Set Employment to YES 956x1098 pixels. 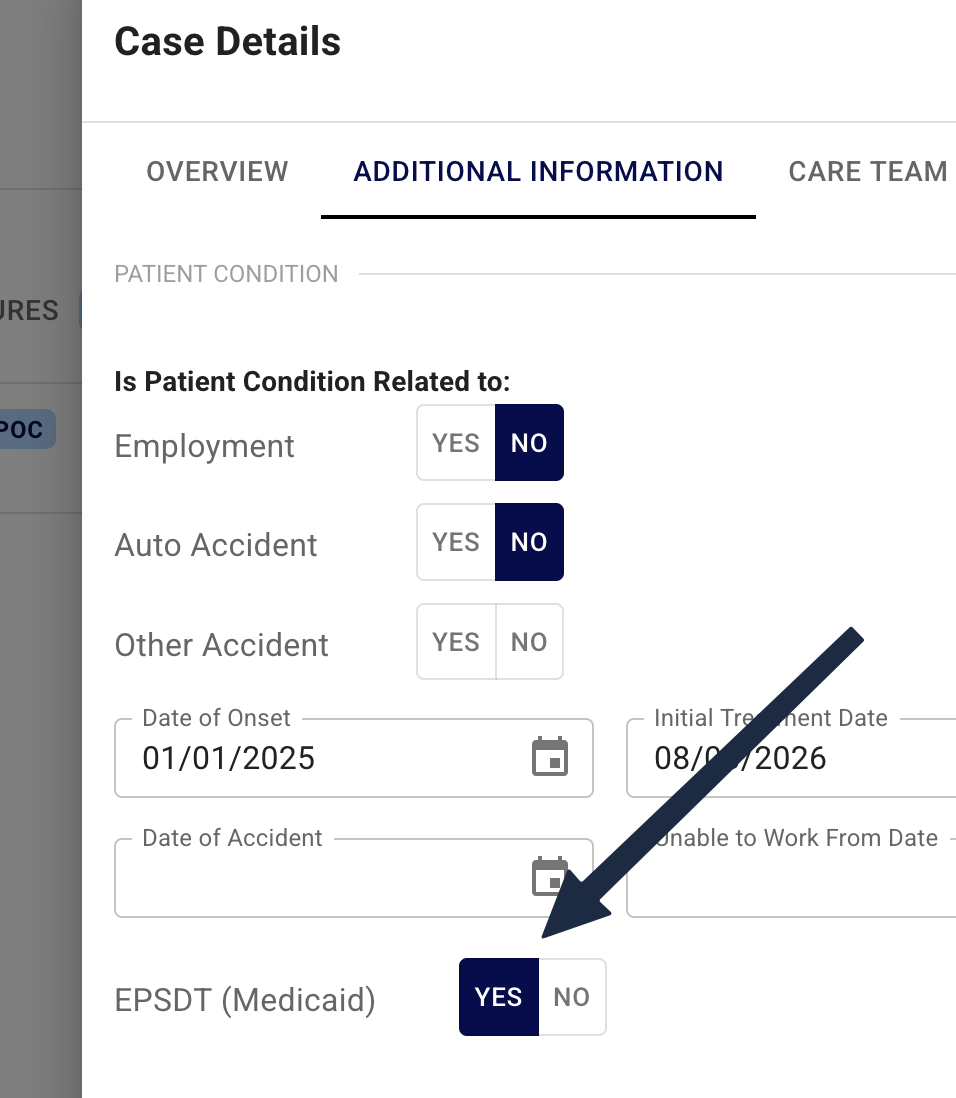pyautogui.click(x=456, y=443)
